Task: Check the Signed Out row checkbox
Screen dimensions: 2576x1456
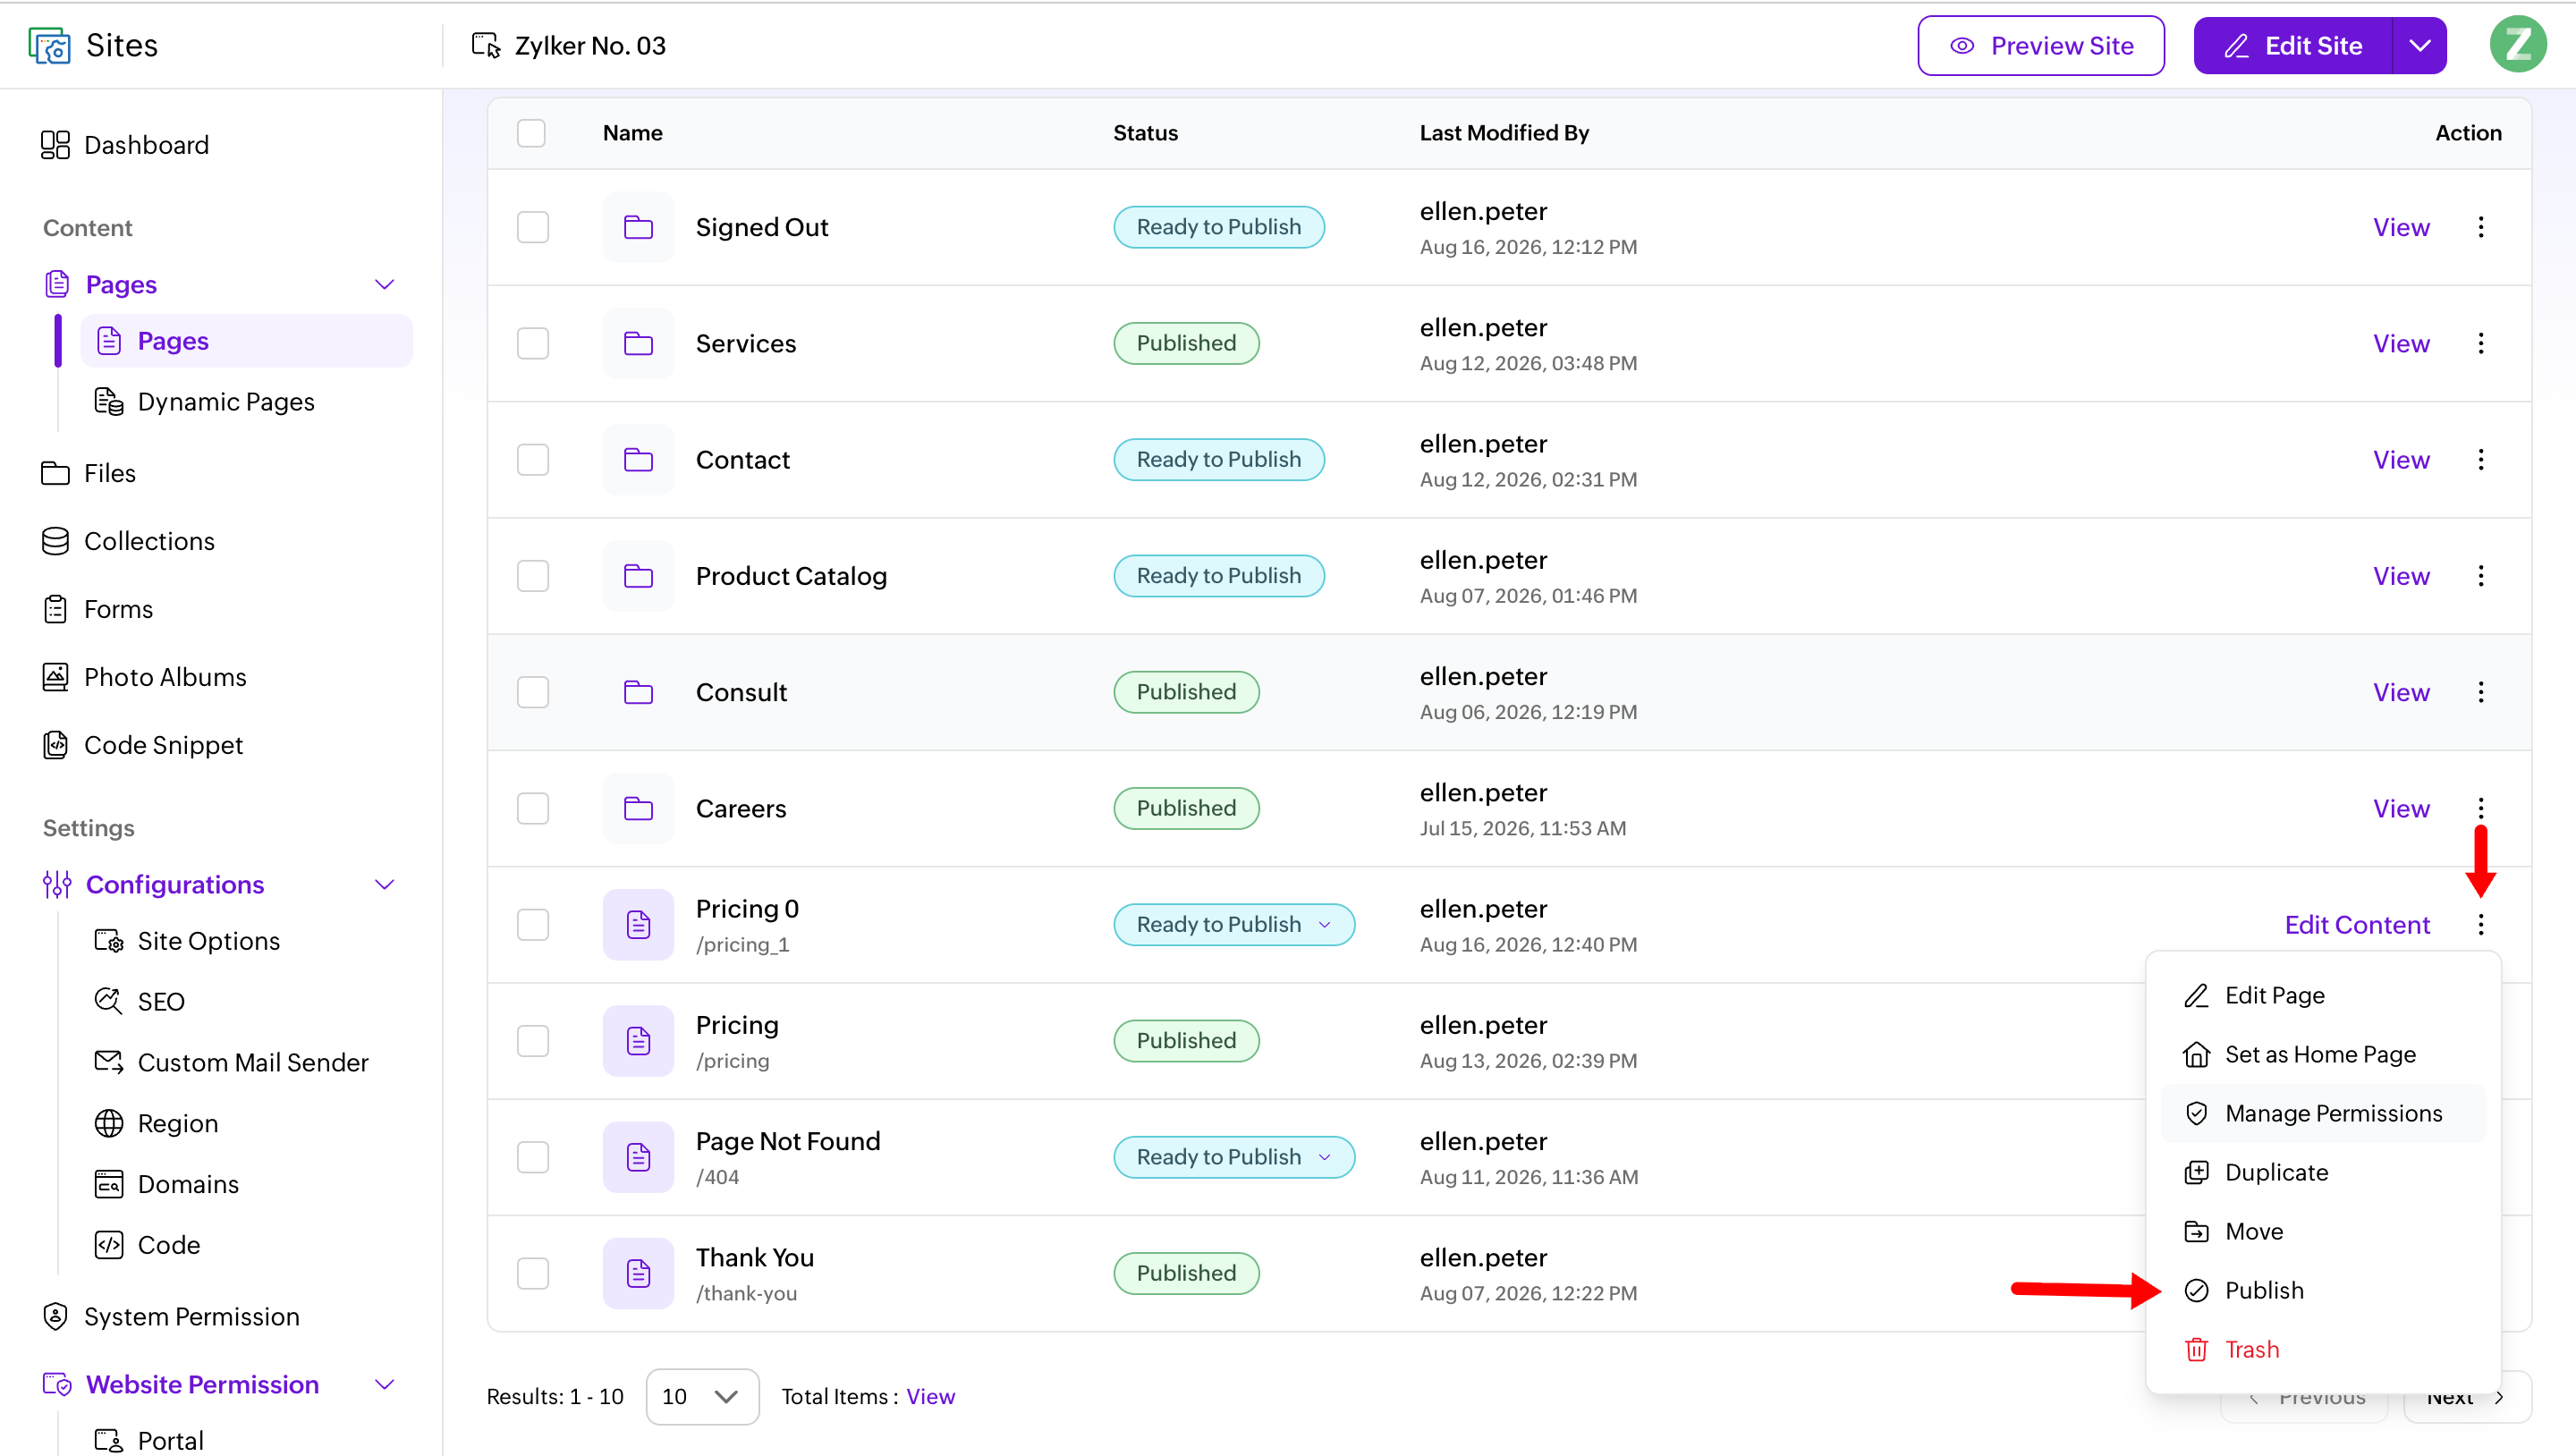Action: click(533, 227)
